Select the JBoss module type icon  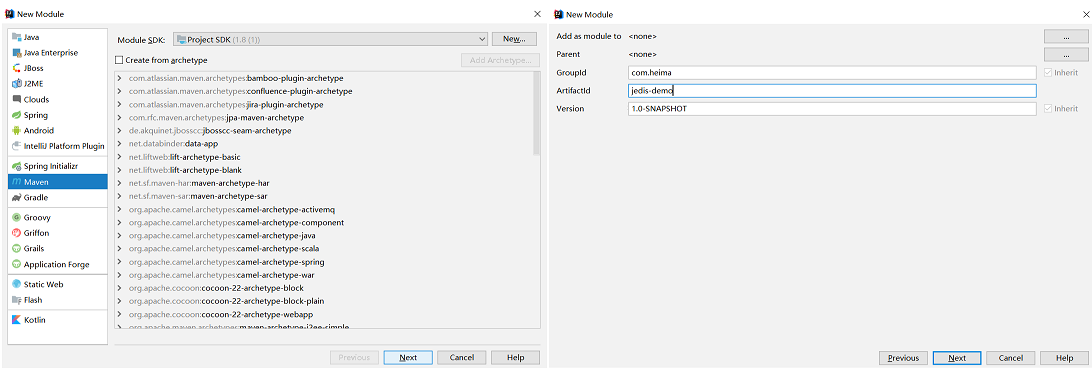pyautogui.click(x=17, y=68)
